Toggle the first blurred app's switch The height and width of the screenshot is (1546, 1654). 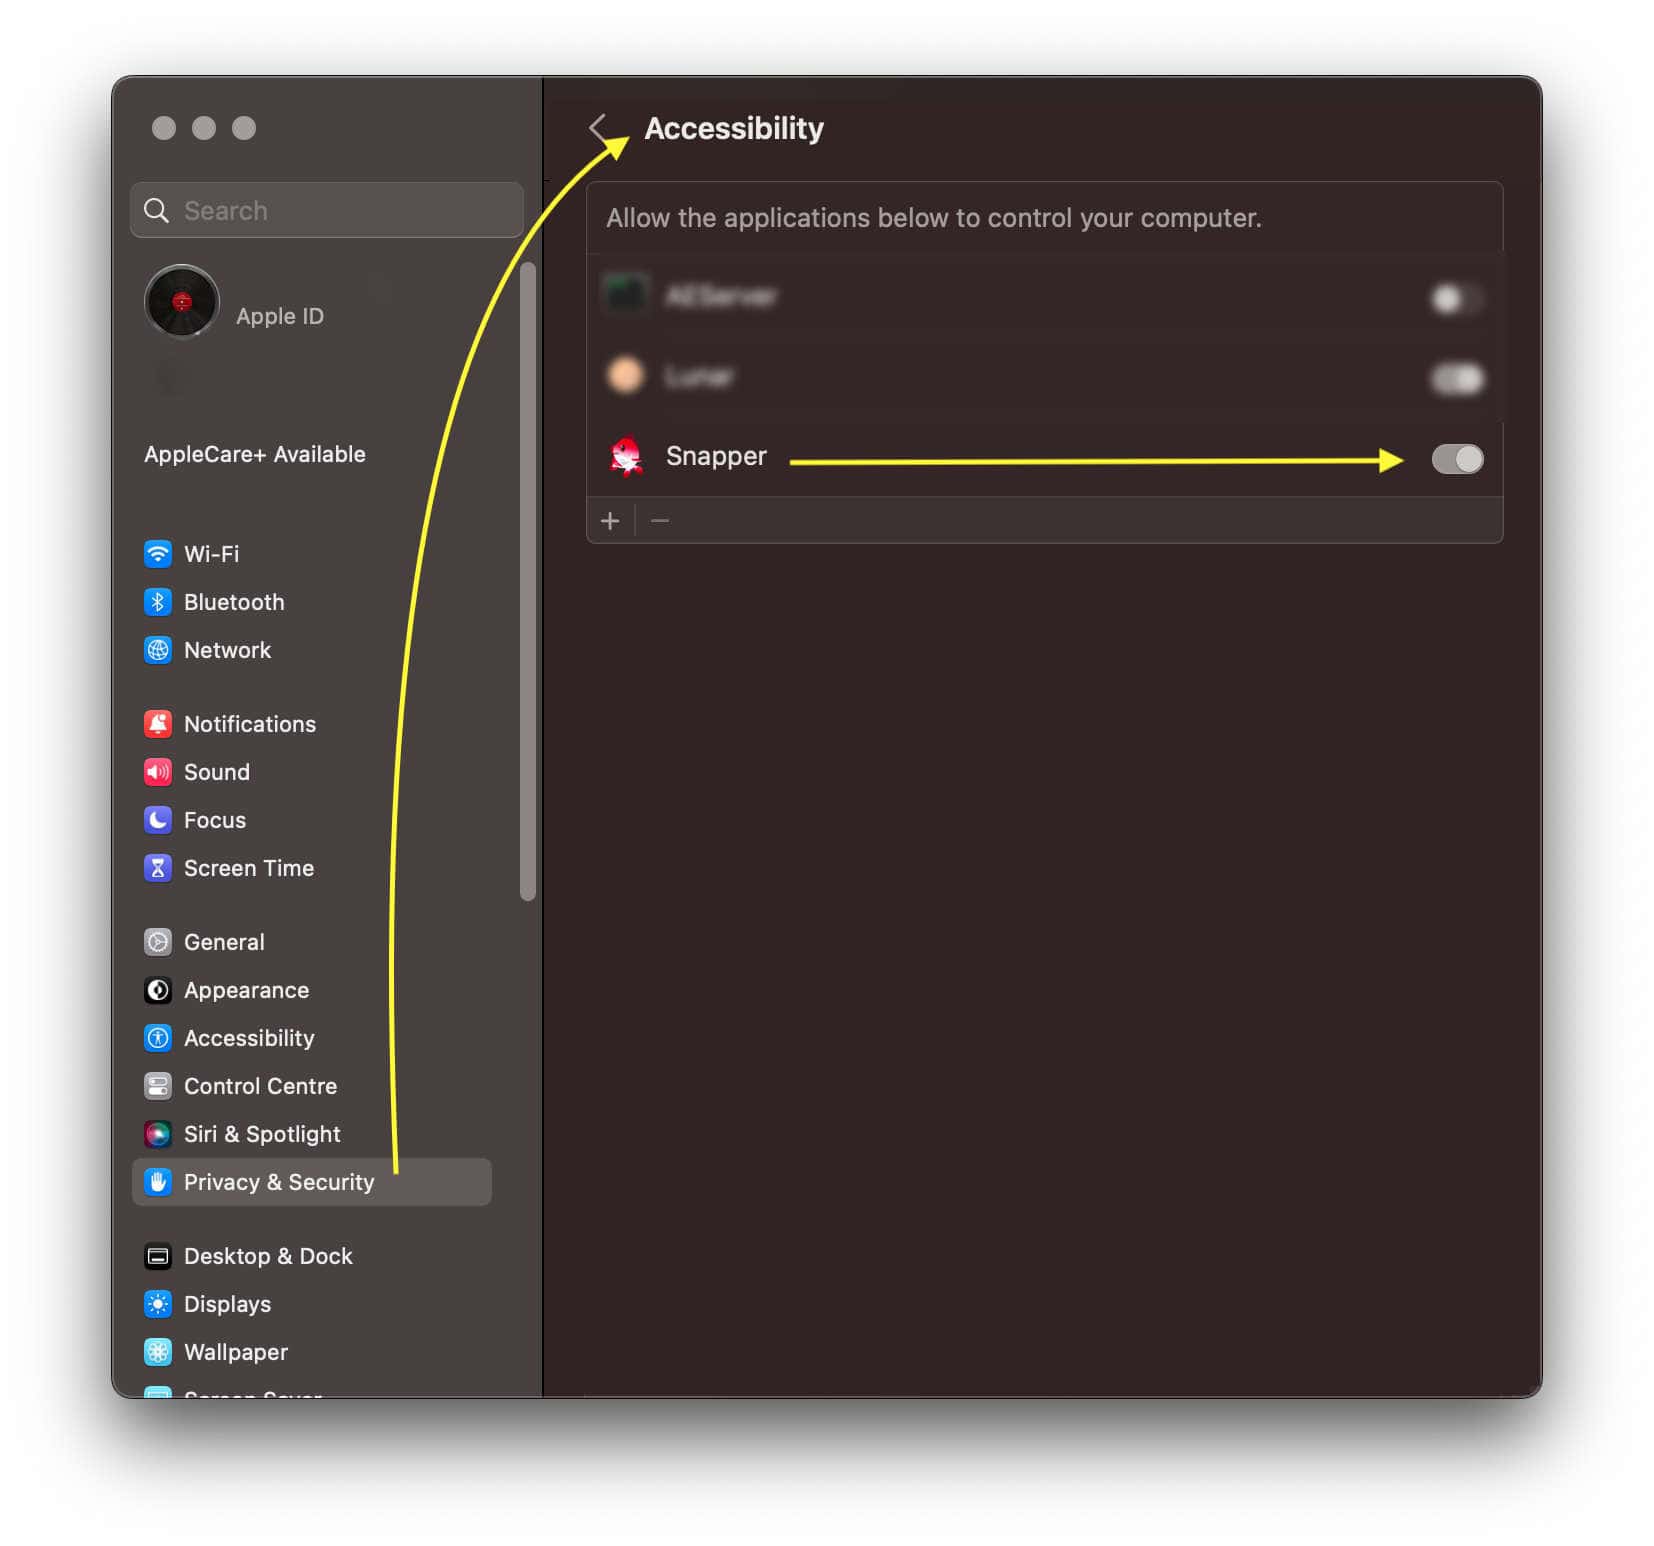(1457, 298)
